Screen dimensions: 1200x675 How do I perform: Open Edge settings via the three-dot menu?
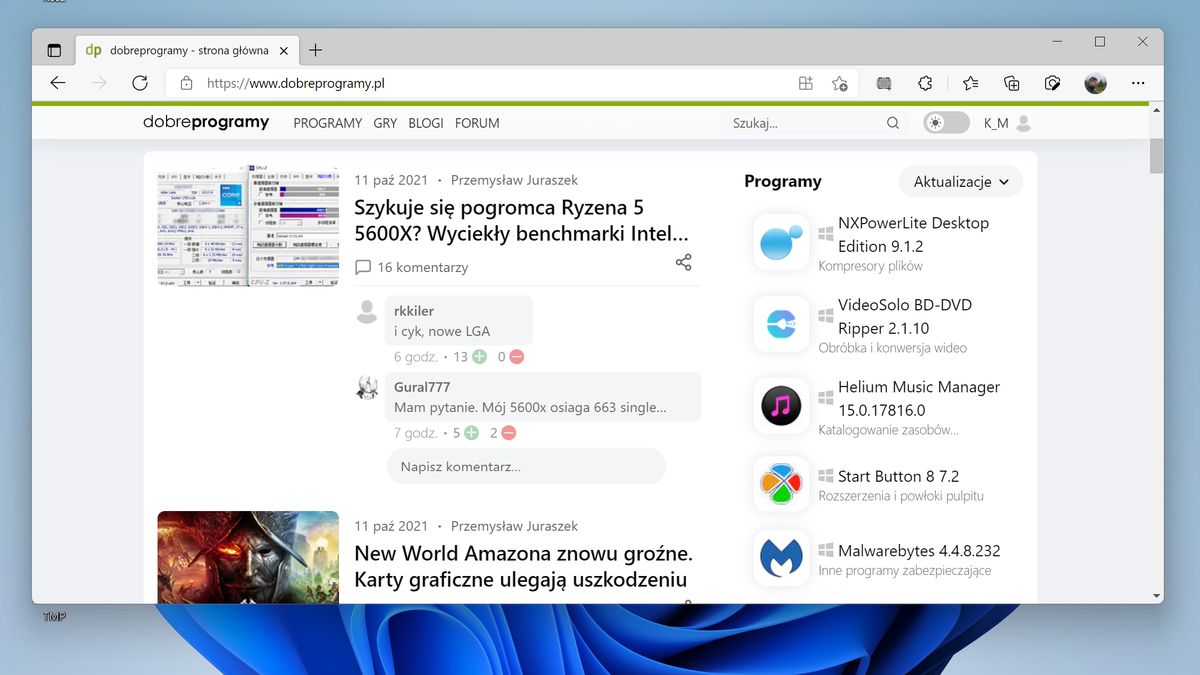pyautogui.click(x=1137, y=83)
